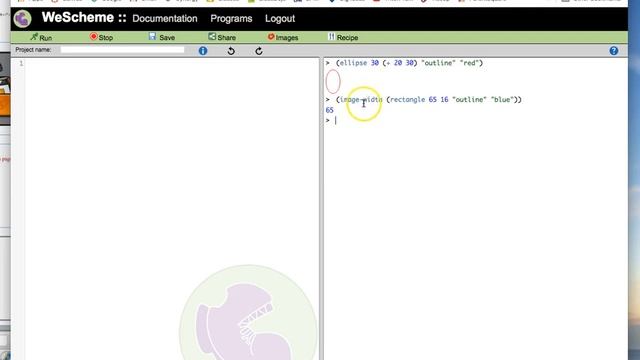Run the program

click(x=41, y=37)
